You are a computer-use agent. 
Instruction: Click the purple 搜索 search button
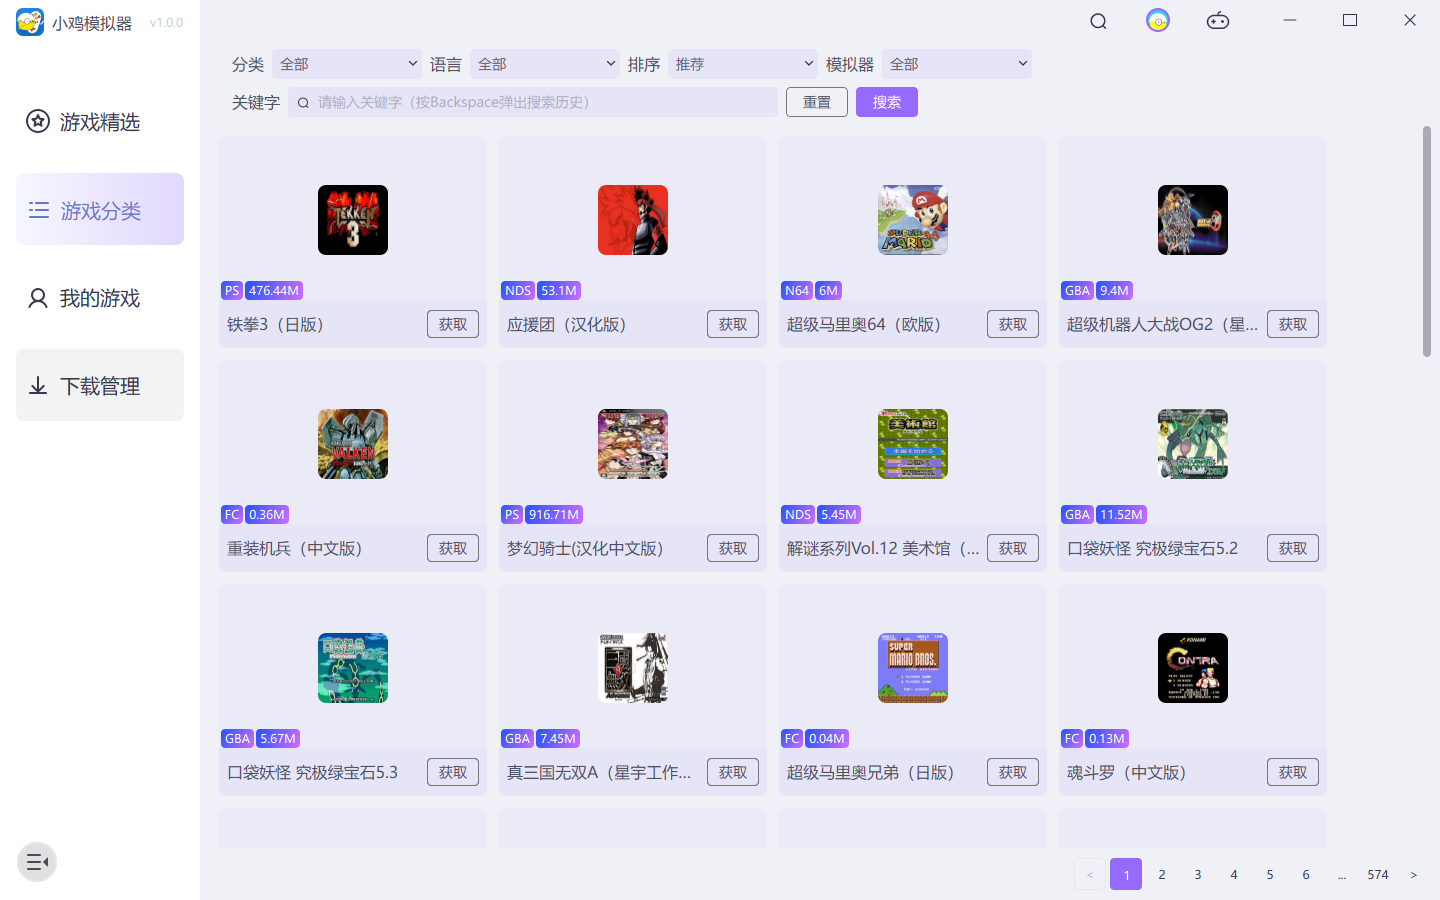point(887,102)
